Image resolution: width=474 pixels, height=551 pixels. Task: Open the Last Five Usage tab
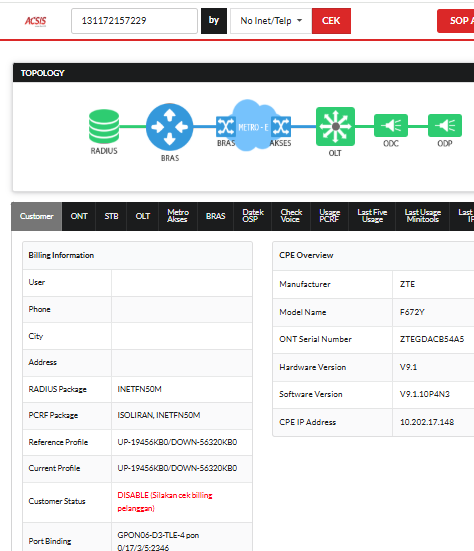click(372, 216)
